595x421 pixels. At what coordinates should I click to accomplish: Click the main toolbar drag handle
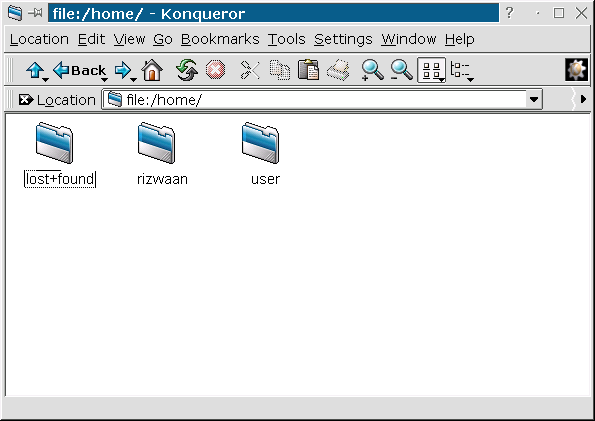(x=10, y=70)
